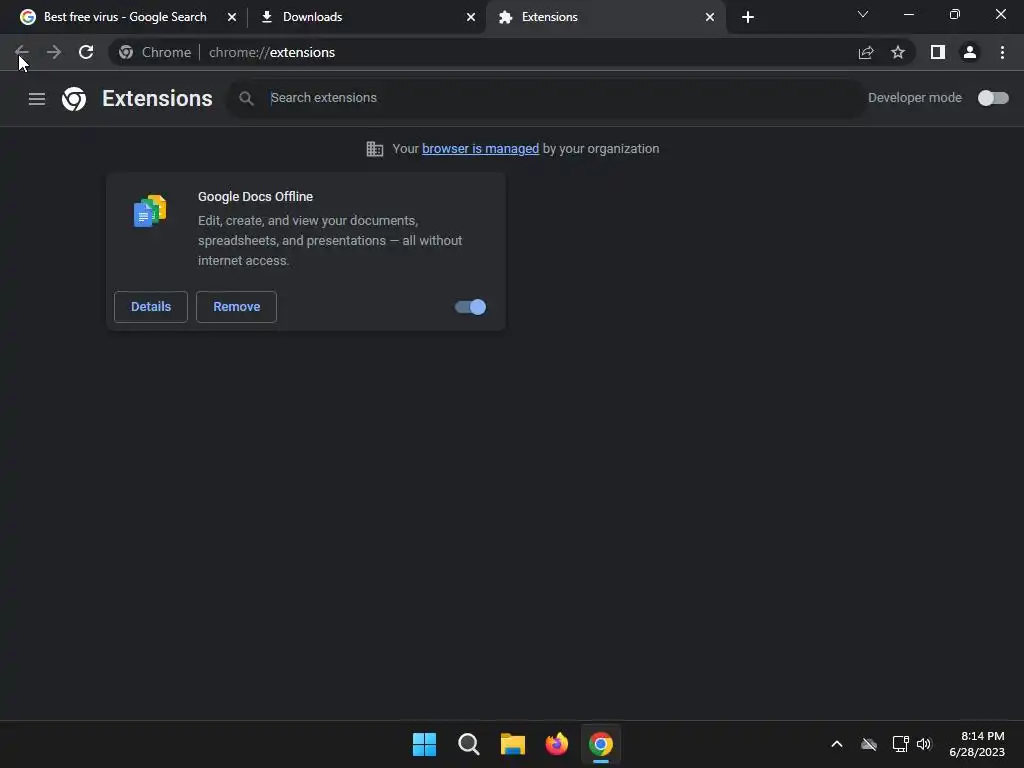The image size is (1024, 768).
Task: Open Firefox from the taskbar
Action: tap(556, 744)
